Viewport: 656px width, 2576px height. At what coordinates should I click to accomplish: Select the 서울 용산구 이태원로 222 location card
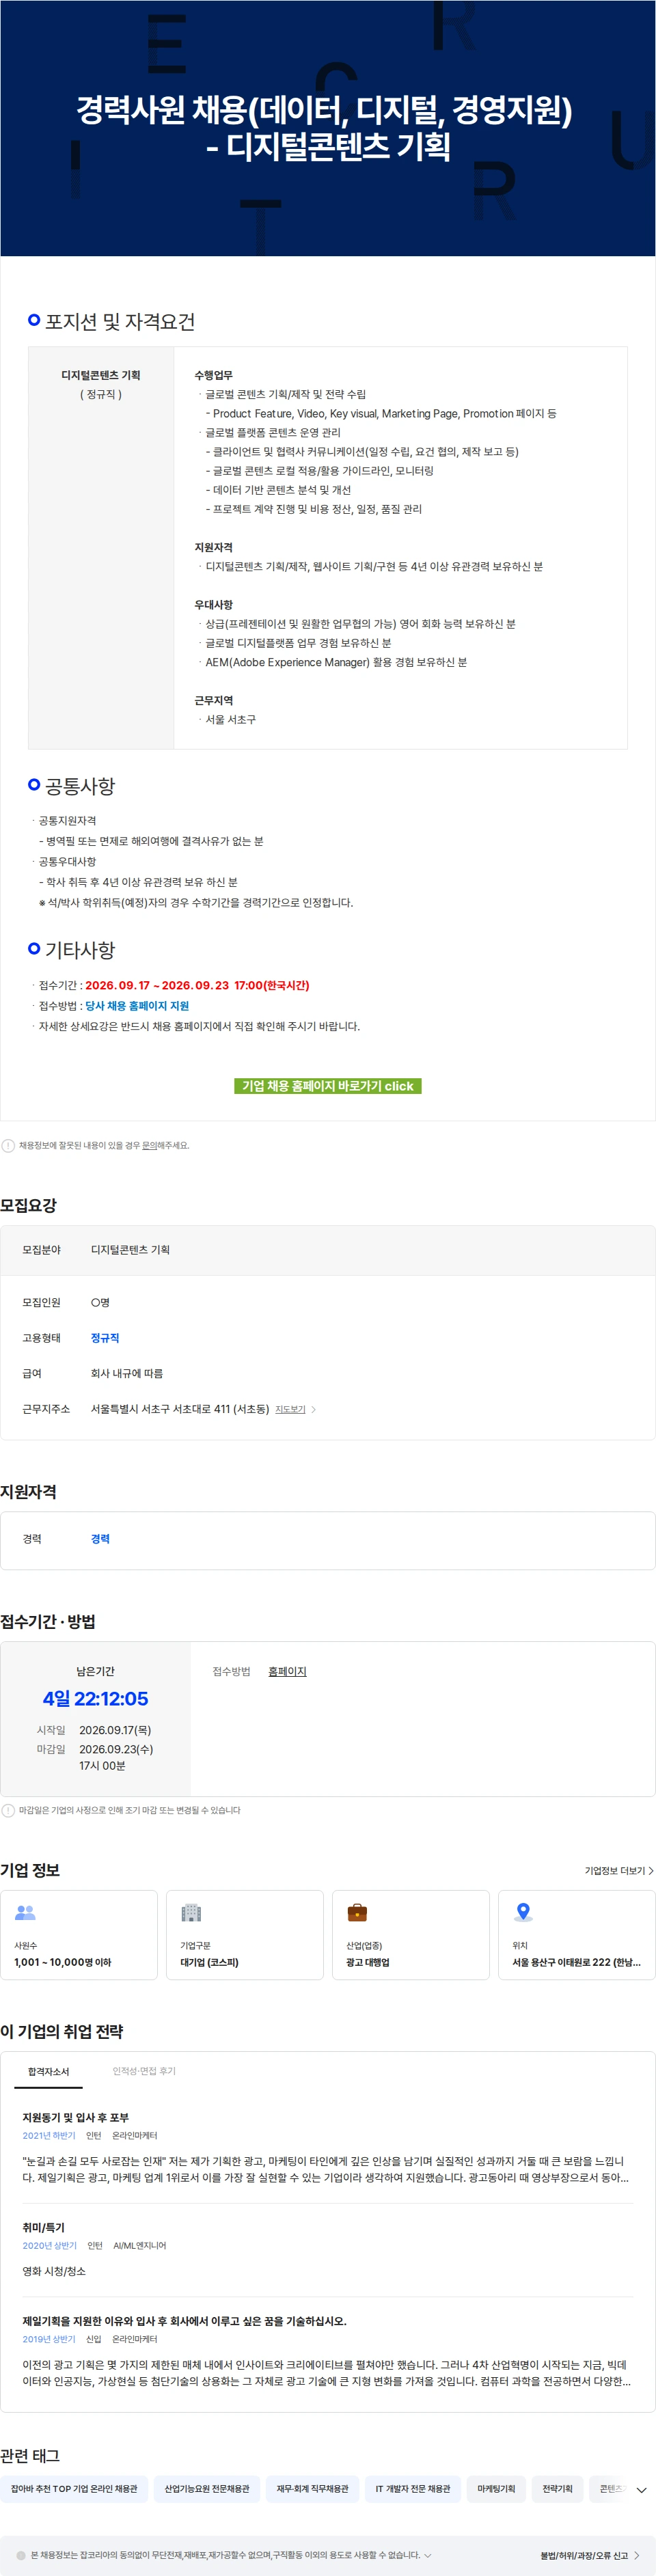(x=577, y=1934)
